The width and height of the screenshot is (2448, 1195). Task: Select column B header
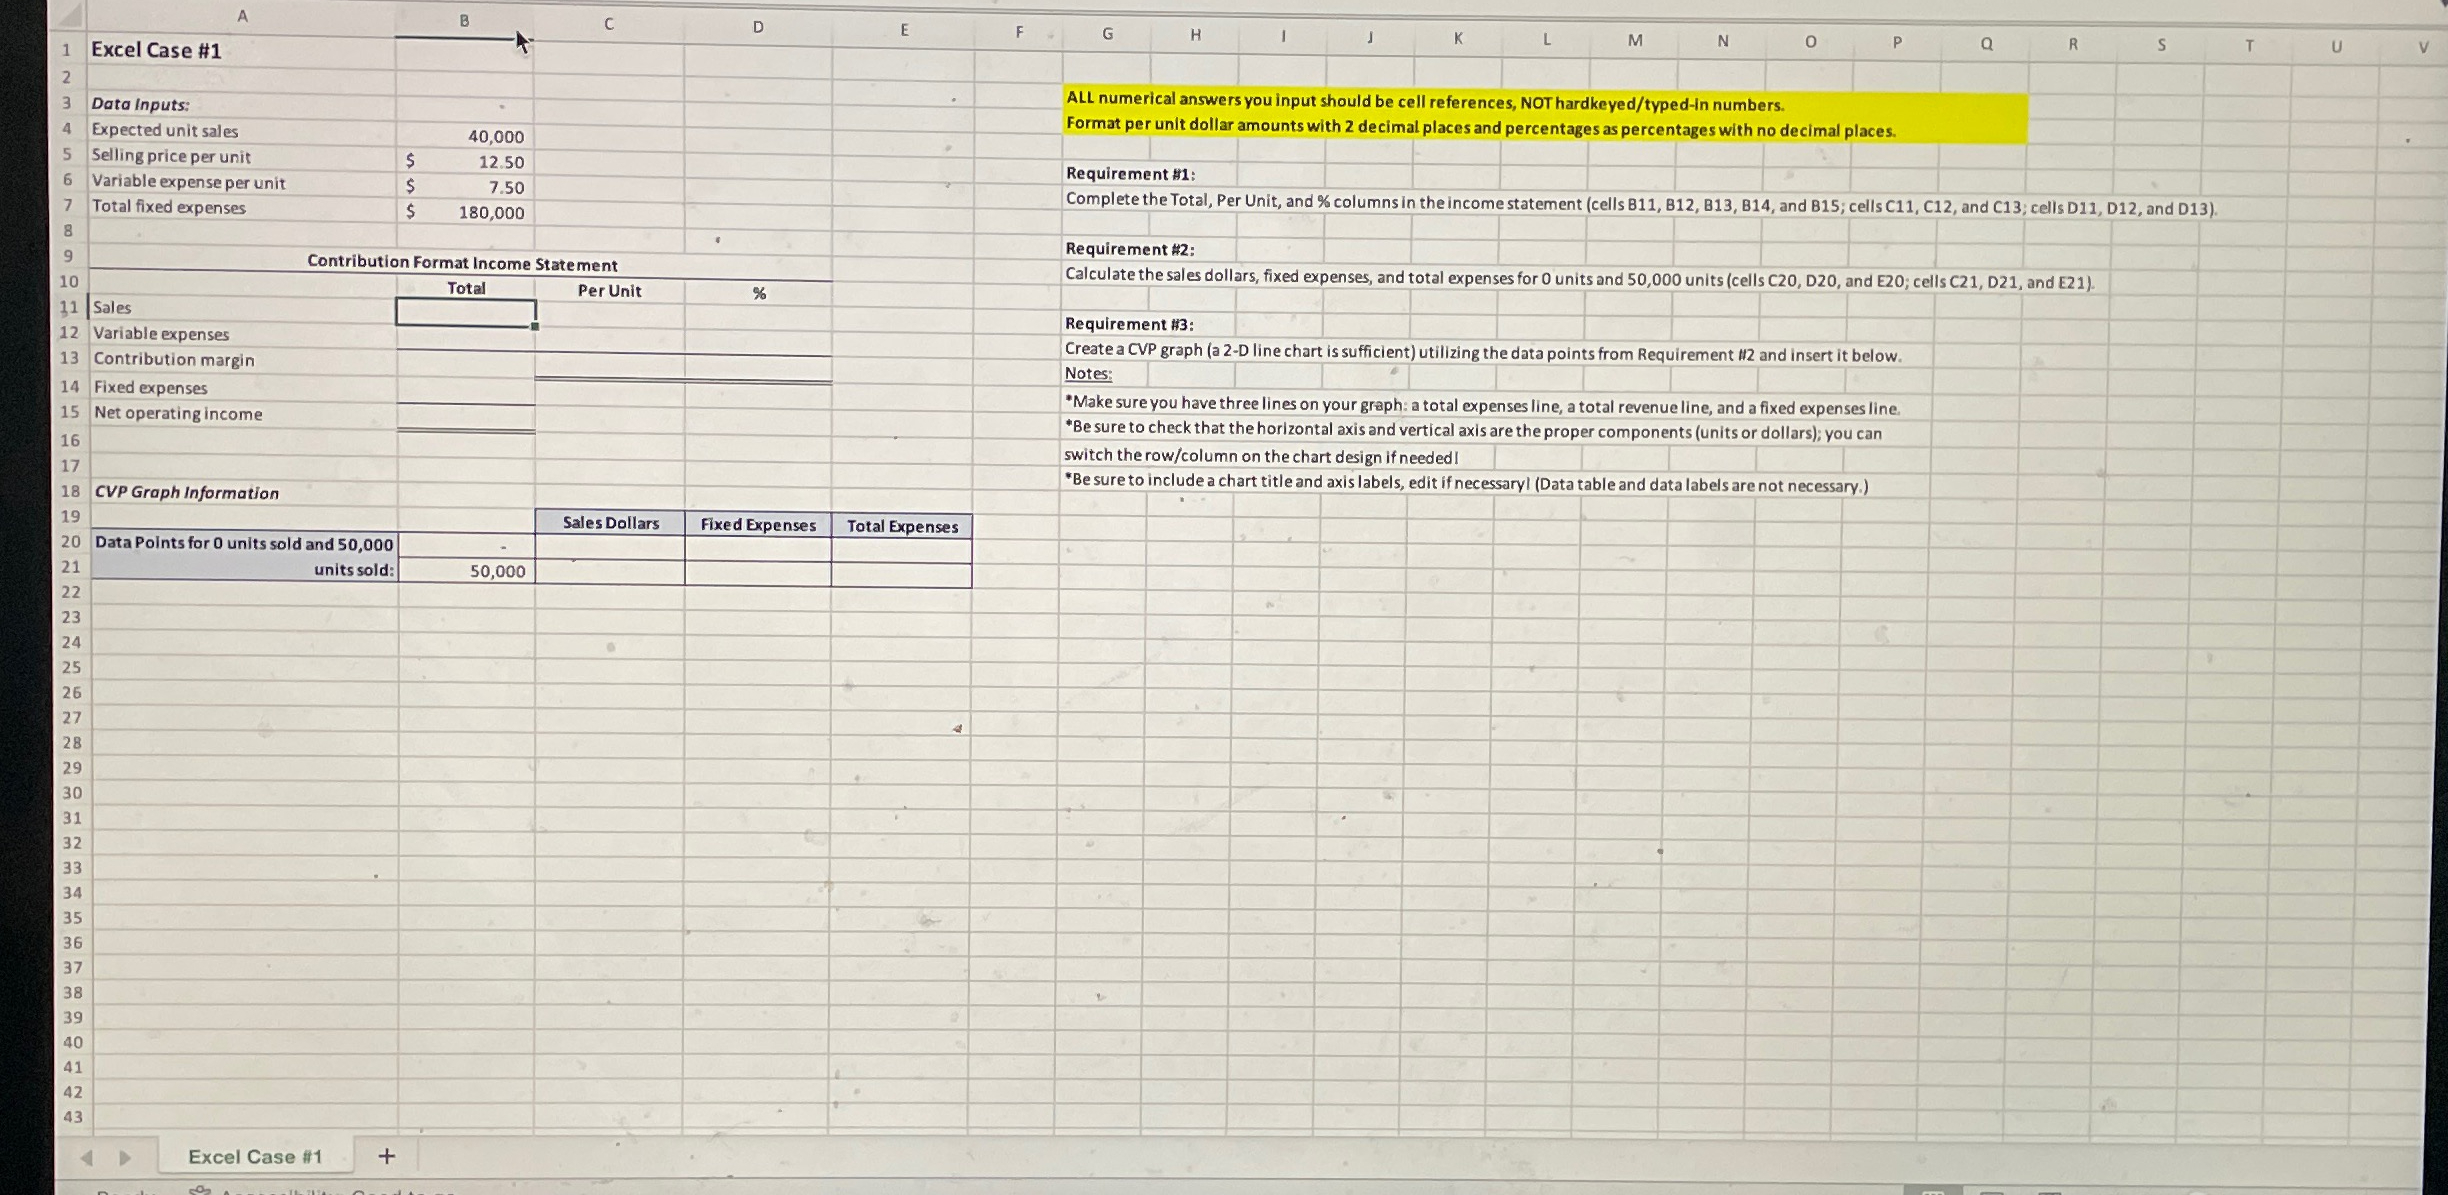tap(464, 20)
